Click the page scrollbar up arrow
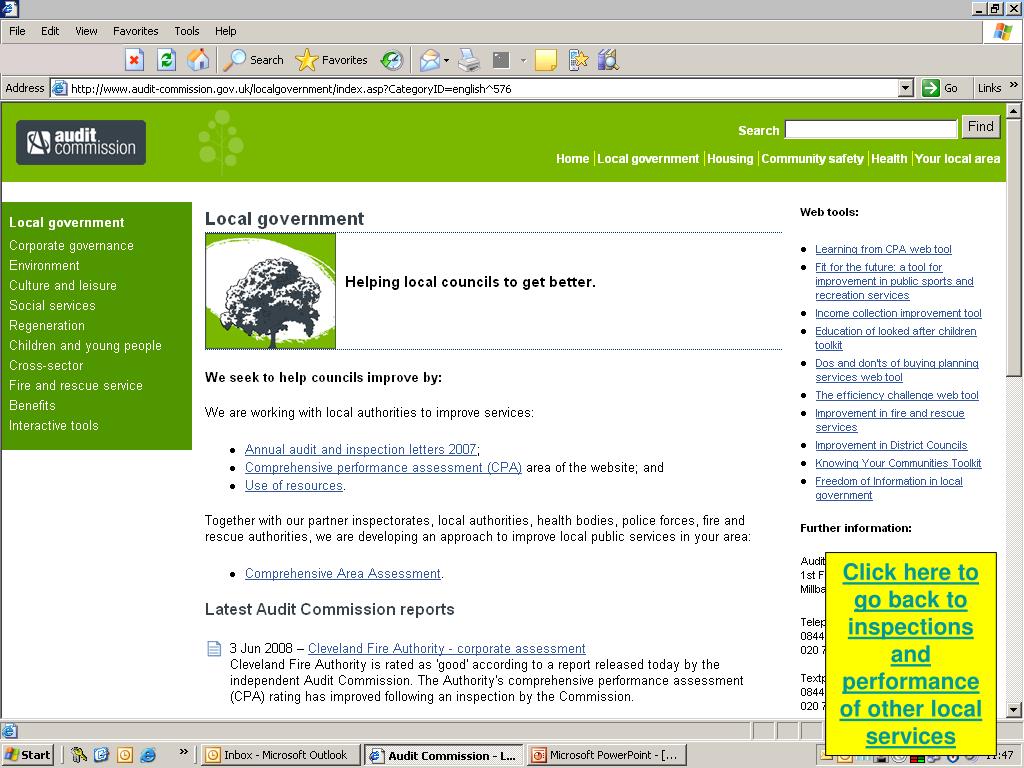The image size is (1024, 768). pyautogui.click(x=1014, y=111)
